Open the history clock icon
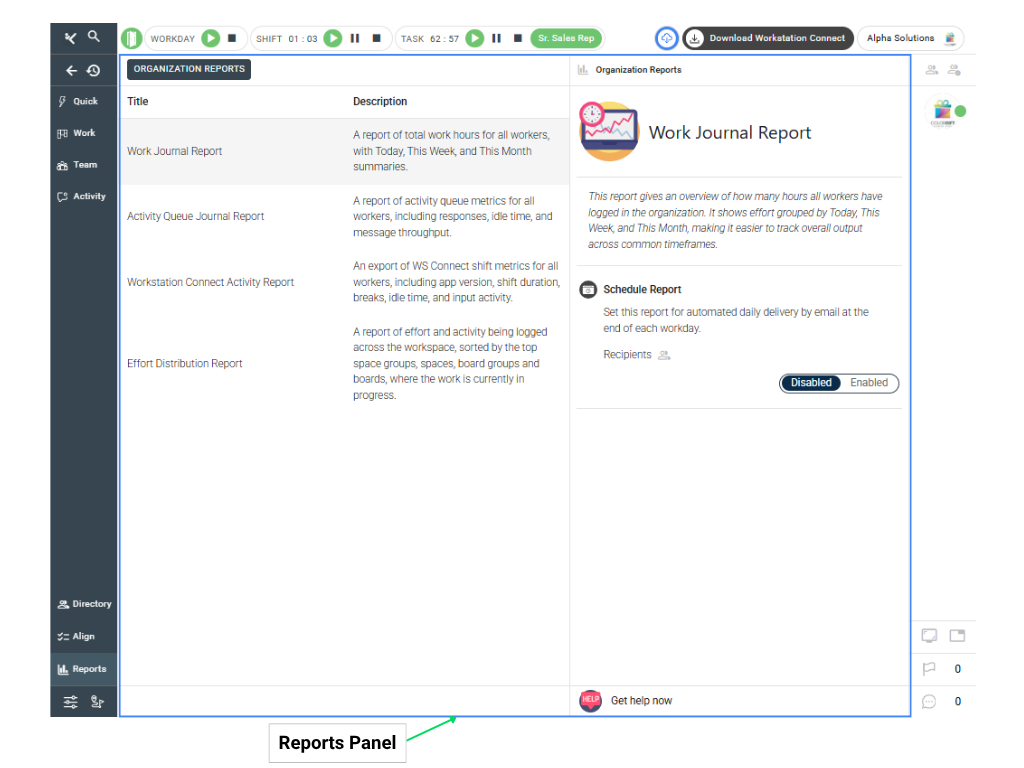1024x768 pixels. point(93,71)
